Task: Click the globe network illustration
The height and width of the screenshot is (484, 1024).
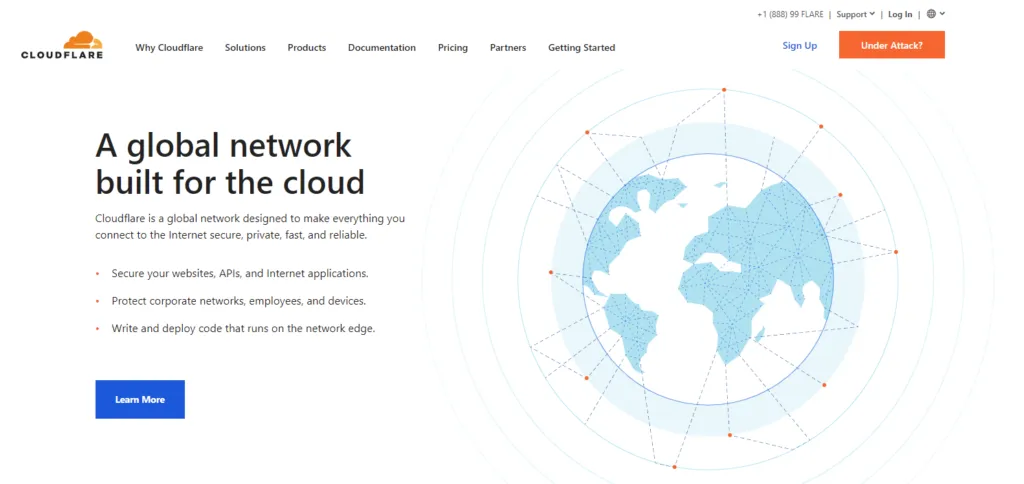Action: tap(709, 278)
